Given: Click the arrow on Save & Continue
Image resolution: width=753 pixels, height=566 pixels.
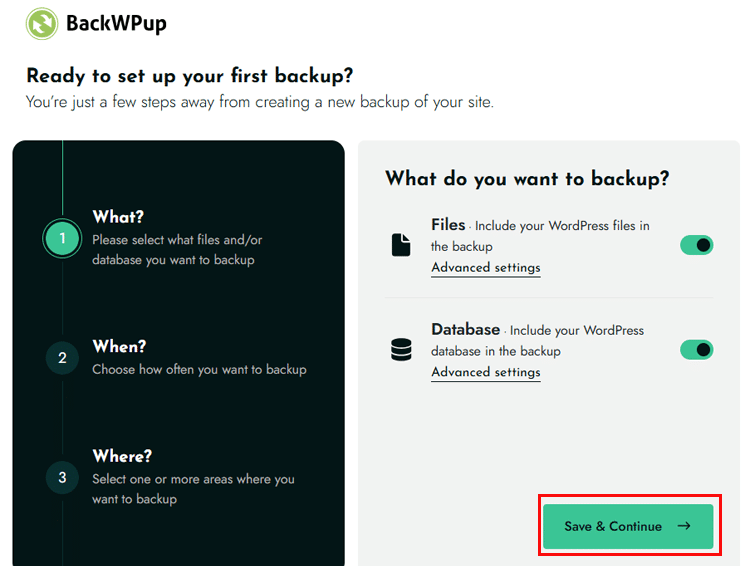Looking at the screenshot, I should tap(684, 526).
